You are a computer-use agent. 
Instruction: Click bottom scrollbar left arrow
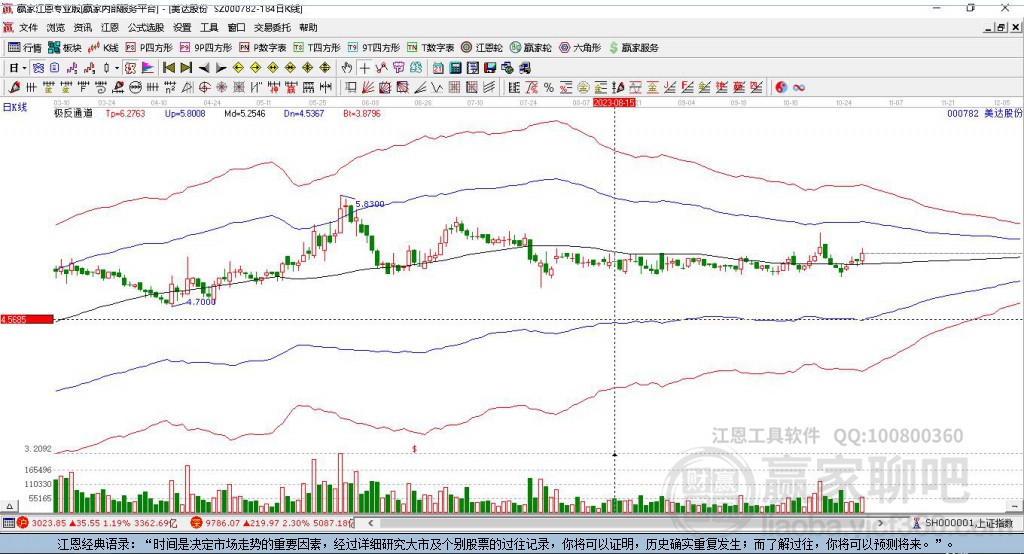pyautogui.click(x=371, y=523)
